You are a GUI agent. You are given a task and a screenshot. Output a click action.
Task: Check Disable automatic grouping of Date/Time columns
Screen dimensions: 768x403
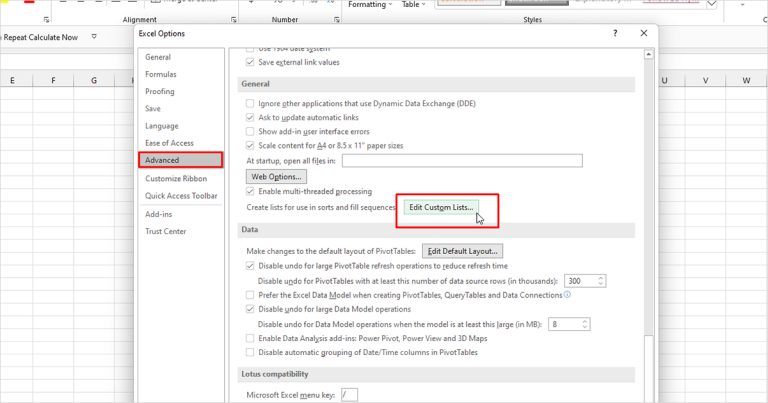[250, 353]
